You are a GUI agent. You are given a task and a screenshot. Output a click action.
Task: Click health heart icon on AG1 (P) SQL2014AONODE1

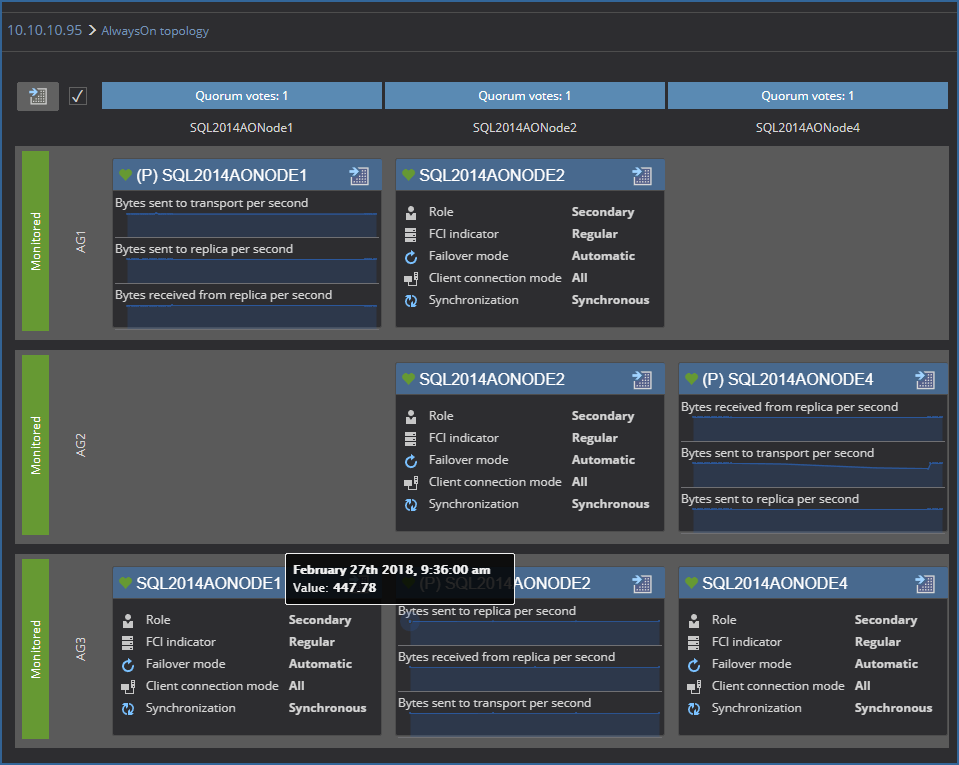coord(125,175)
